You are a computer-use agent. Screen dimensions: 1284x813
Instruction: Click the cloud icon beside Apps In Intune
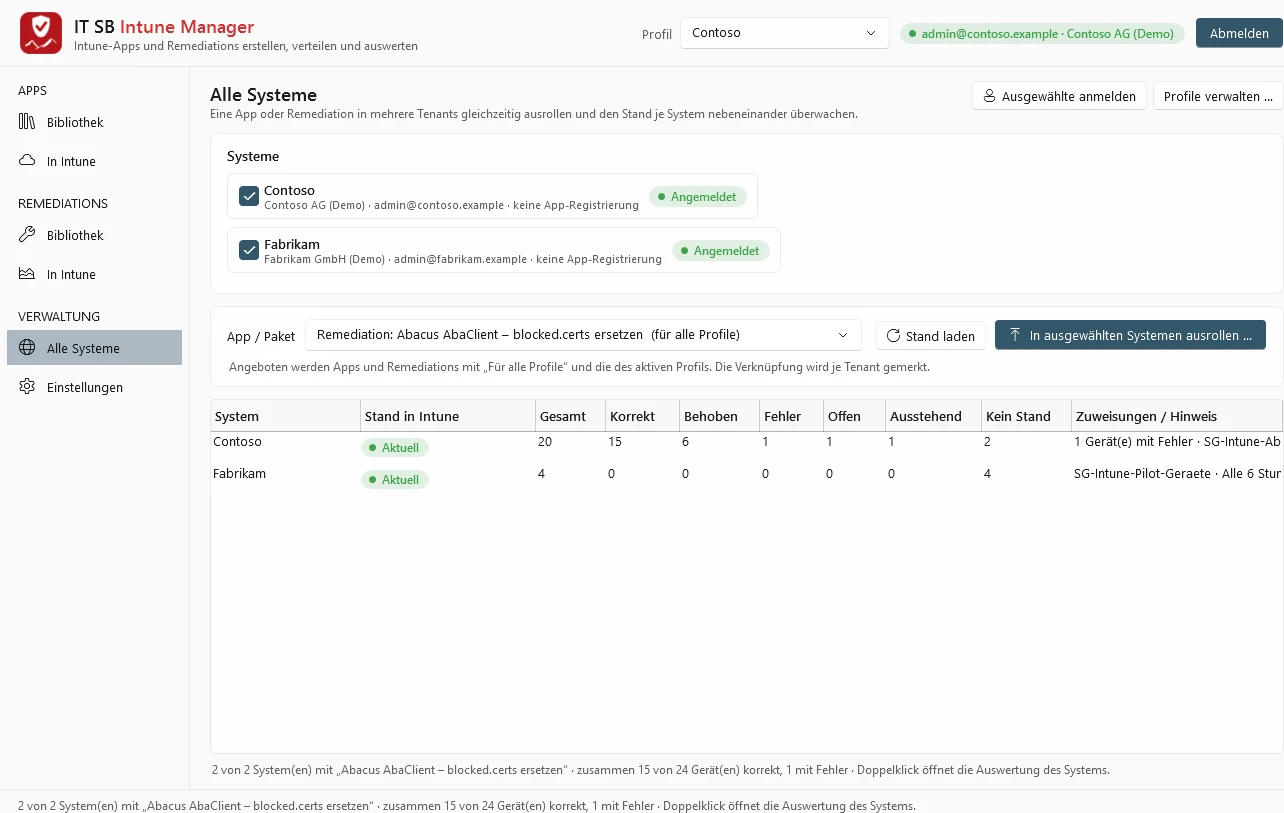(x=27, y=161)
